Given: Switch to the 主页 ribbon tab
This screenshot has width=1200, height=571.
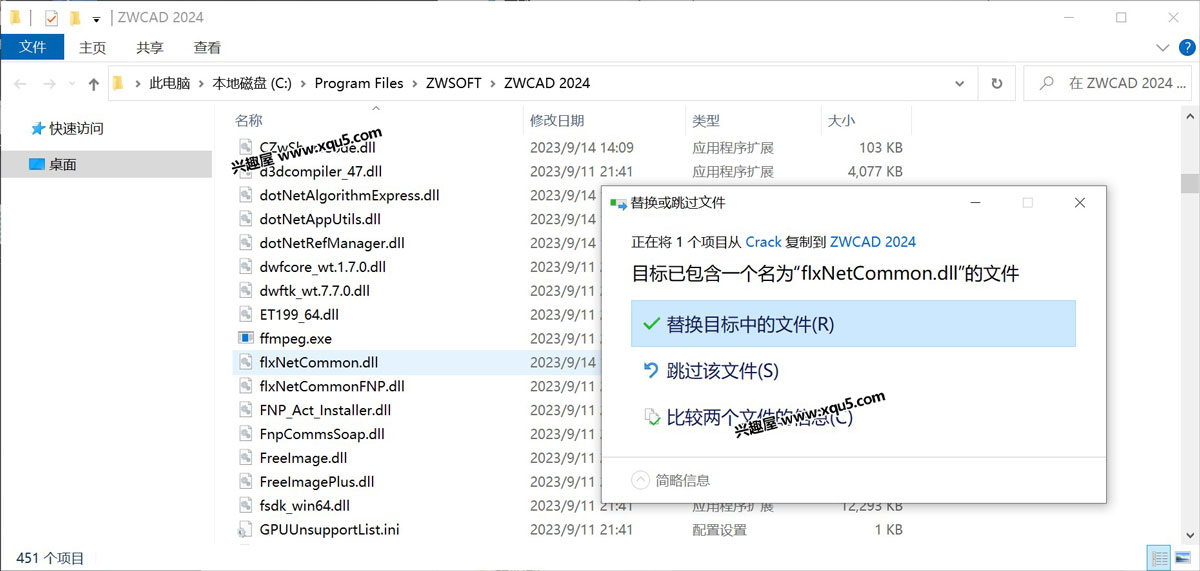Looking at the screenshot, I should (93, 47).
